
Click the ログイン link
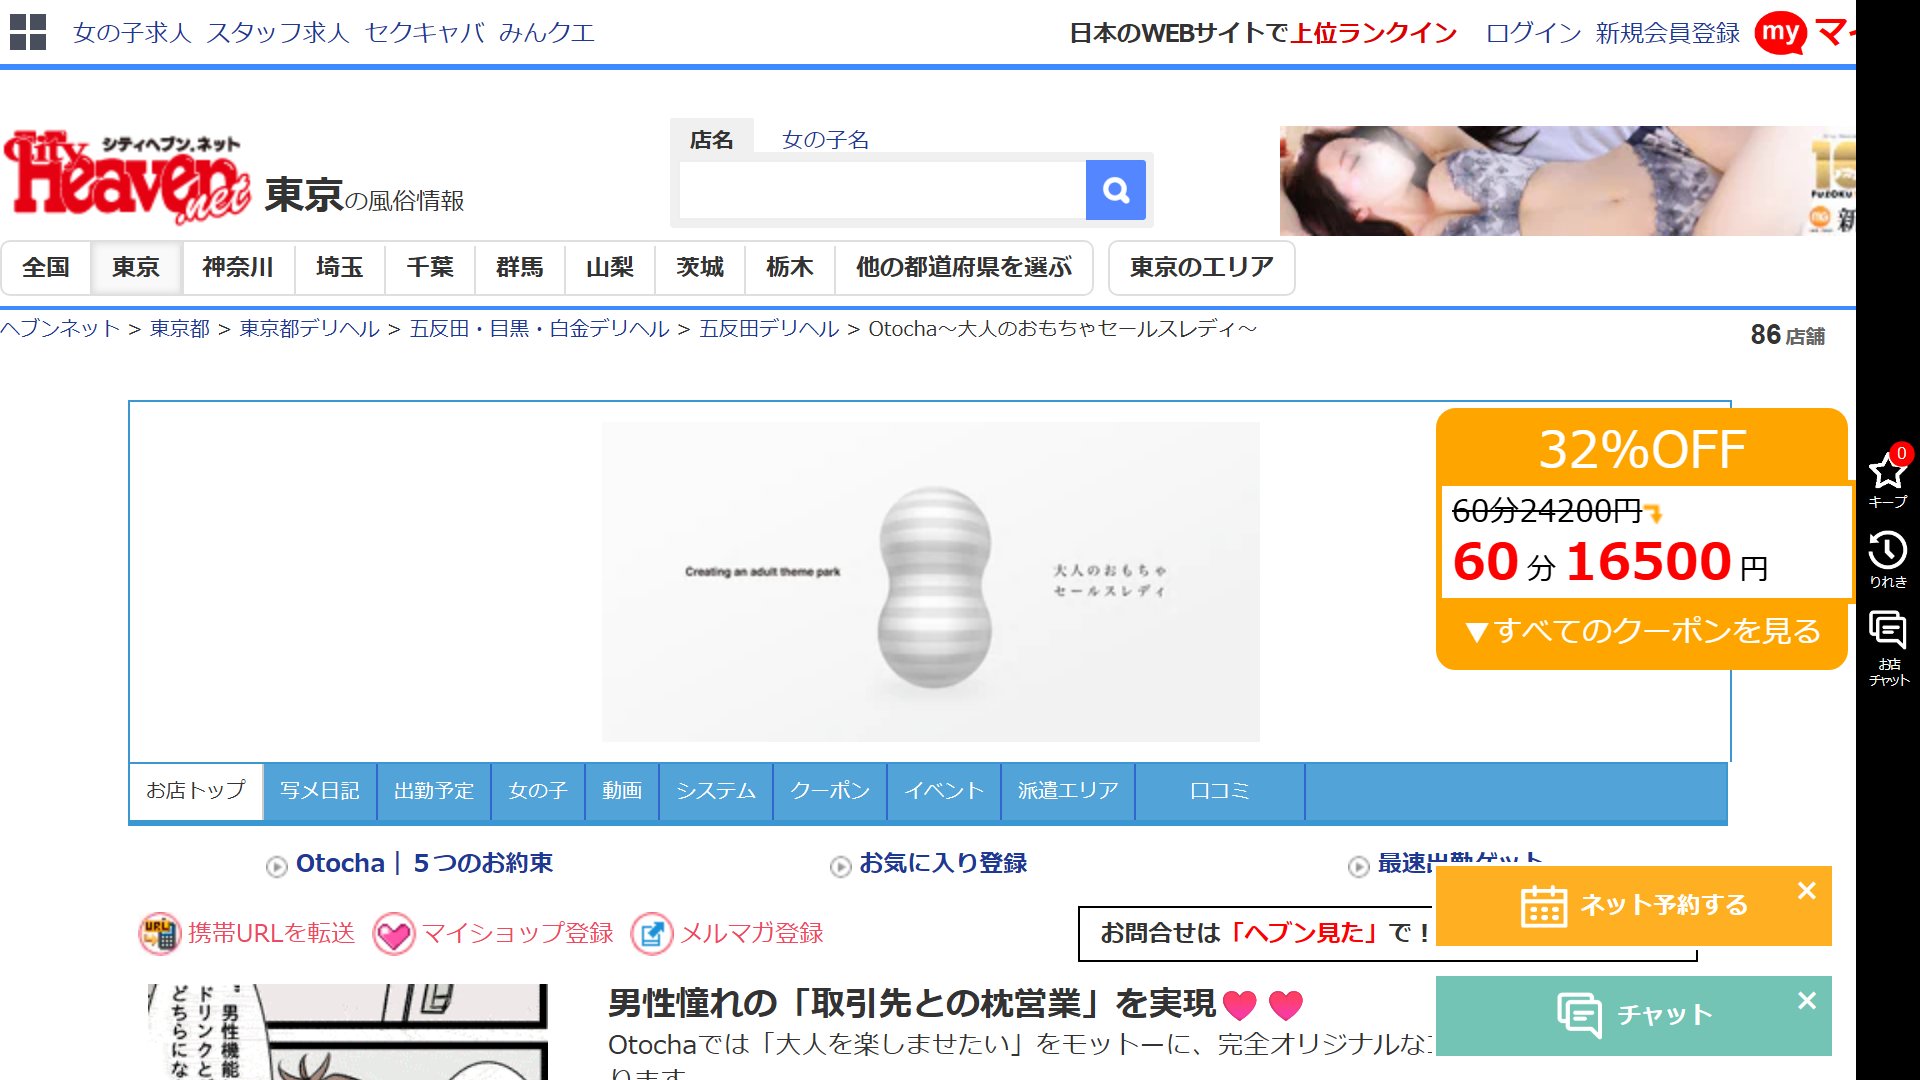[1534, 33]
